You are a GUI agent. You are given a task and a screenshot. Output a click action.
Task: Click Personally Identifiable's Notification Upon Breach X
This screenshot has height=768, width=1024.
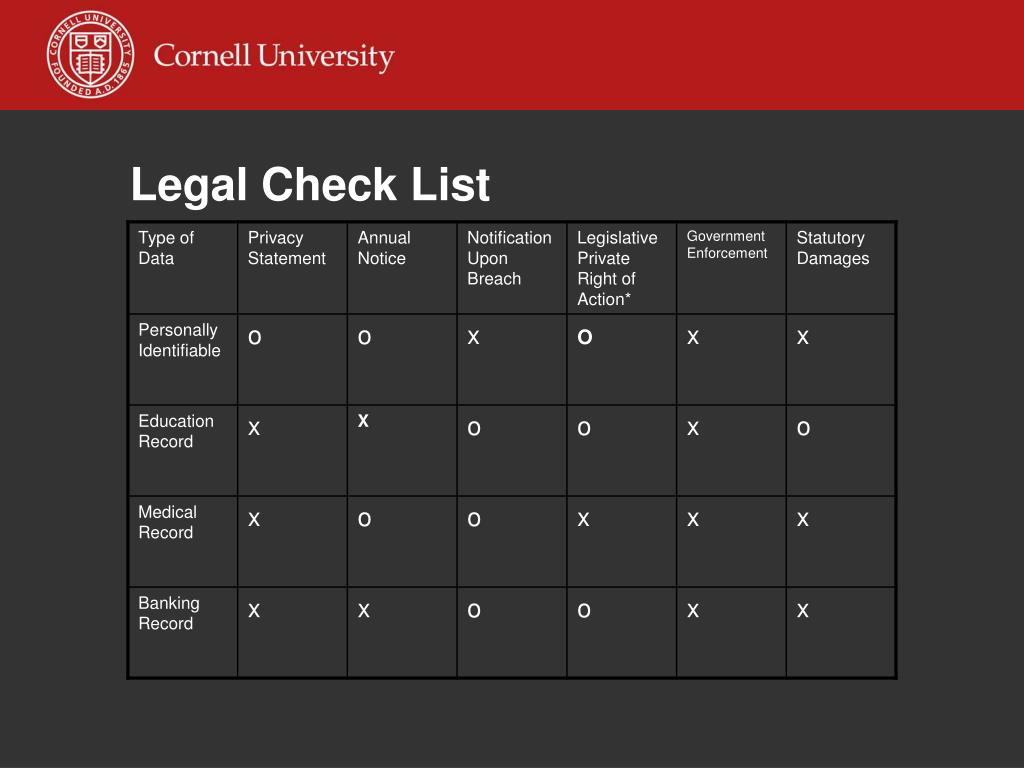[473, 338]
